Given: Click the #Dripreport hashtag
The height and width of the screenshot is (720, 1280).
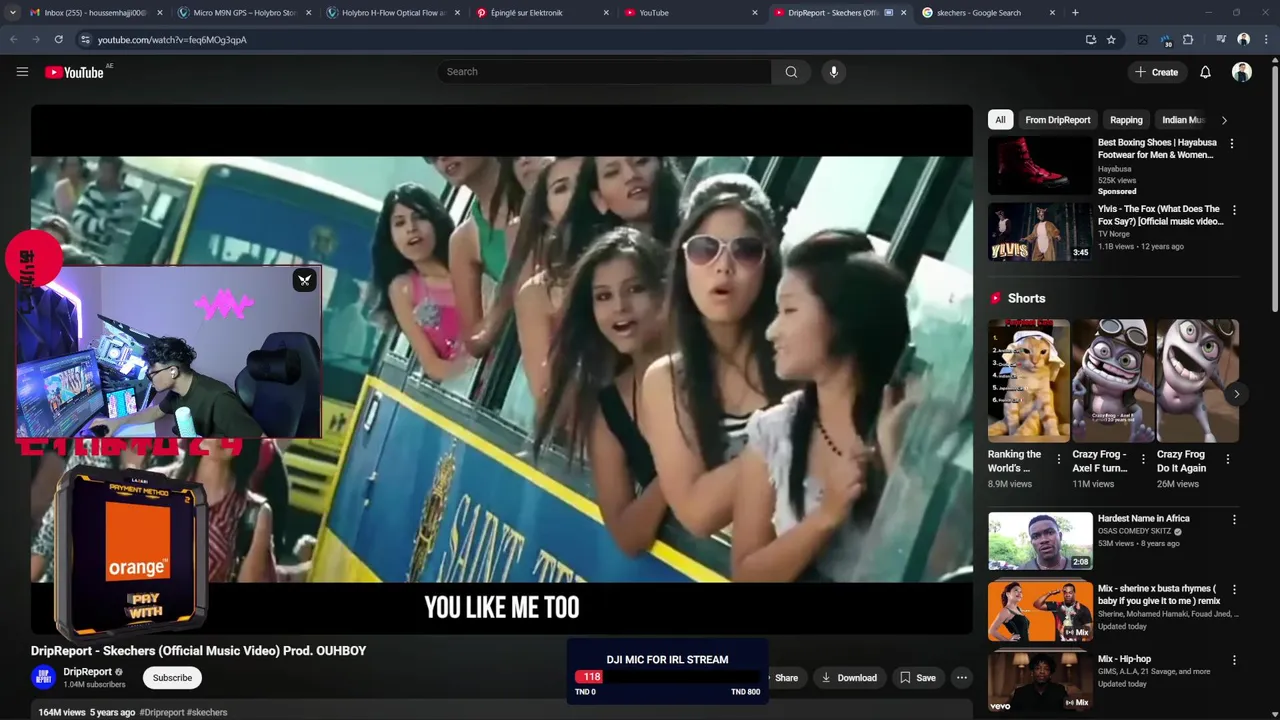Looking at the screenshot, I should click(x=161, y=713).
